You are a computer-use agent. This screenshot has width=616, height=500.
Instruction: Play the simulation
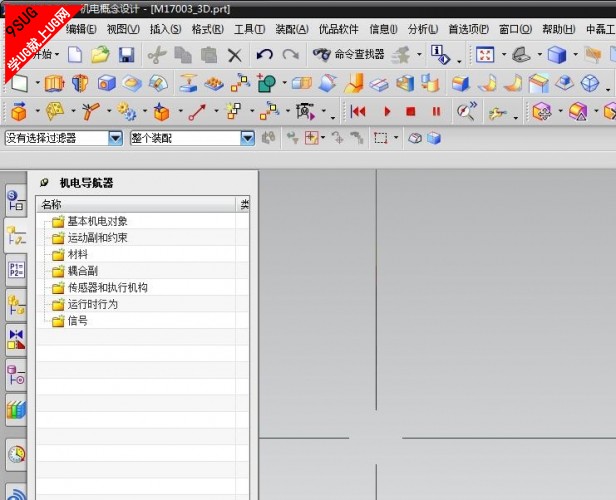pyautogui.click(x=387, y=112)
